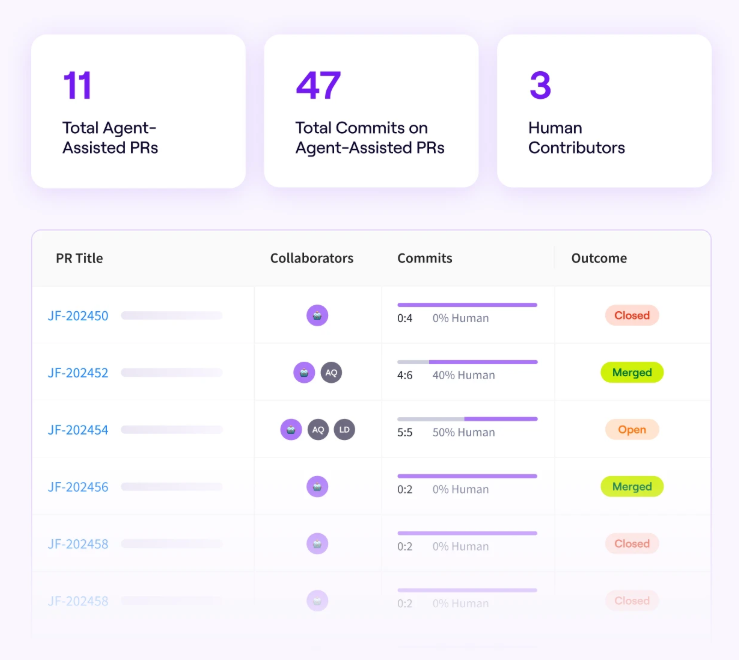Click the commits bar showing 40% Human
Screen dimensions: 739x660
click(x=467, y=362)
